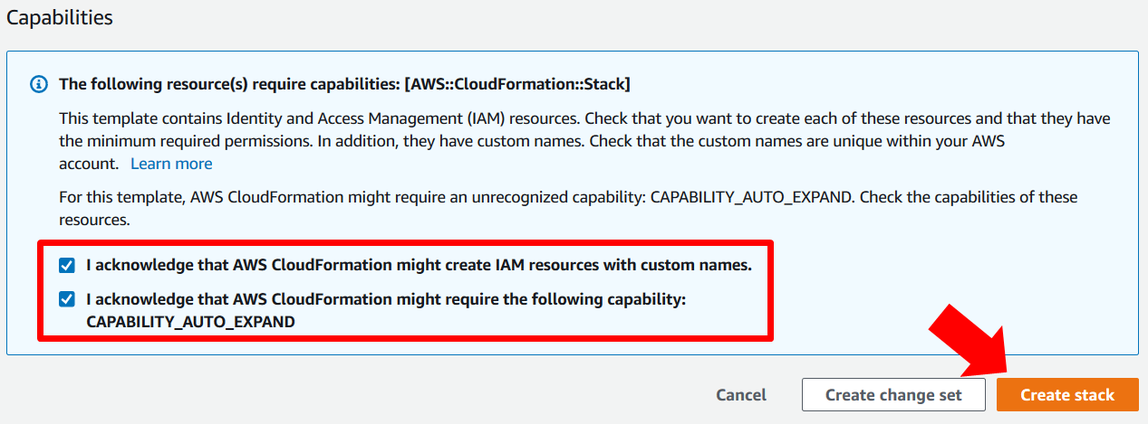Image resolution: width=1148 pixels, height=424 pixels.
Task: Click the orange Create stack button
Action: tap(1067, 395)
